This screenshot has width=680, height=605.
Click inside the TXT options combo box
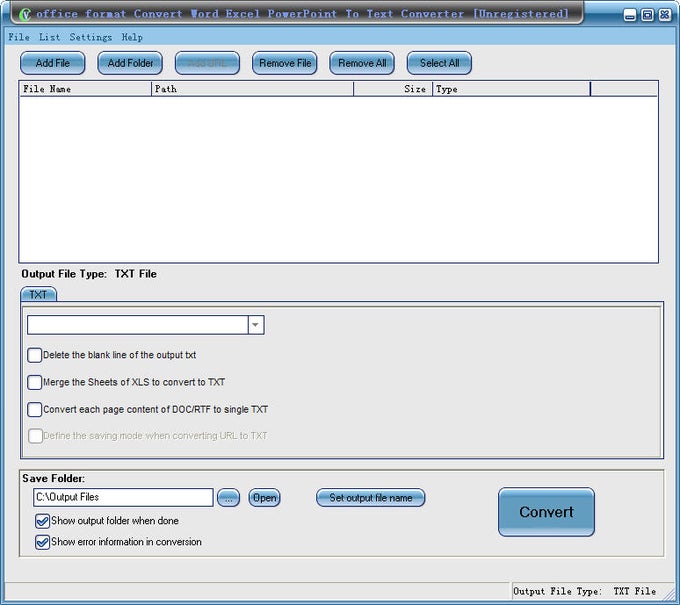tap(137, 325)
